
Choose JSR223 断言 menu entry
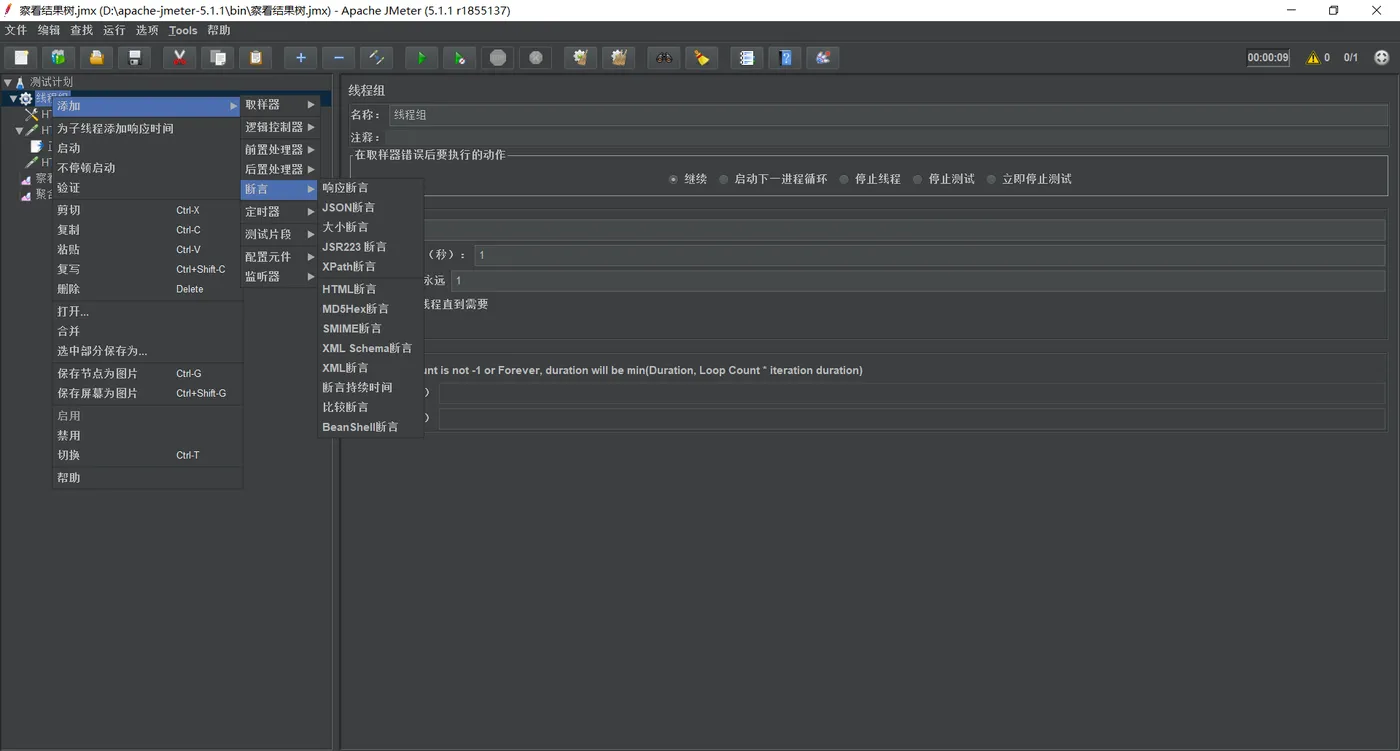pos(371,246)
